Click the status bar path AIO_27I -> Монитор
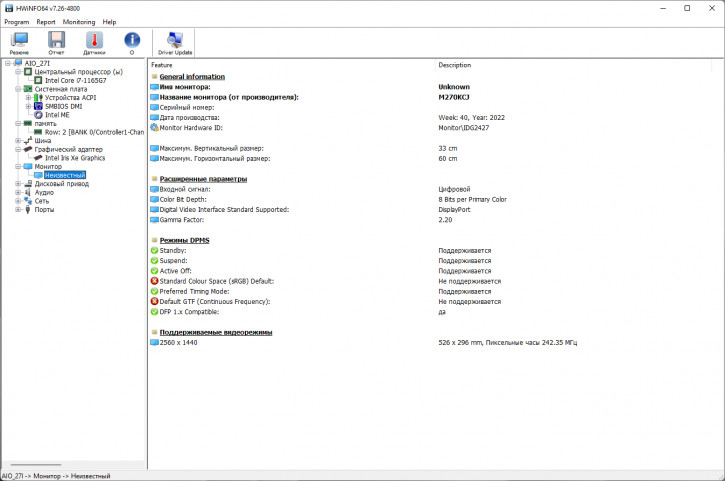 [x=56, y=476]
